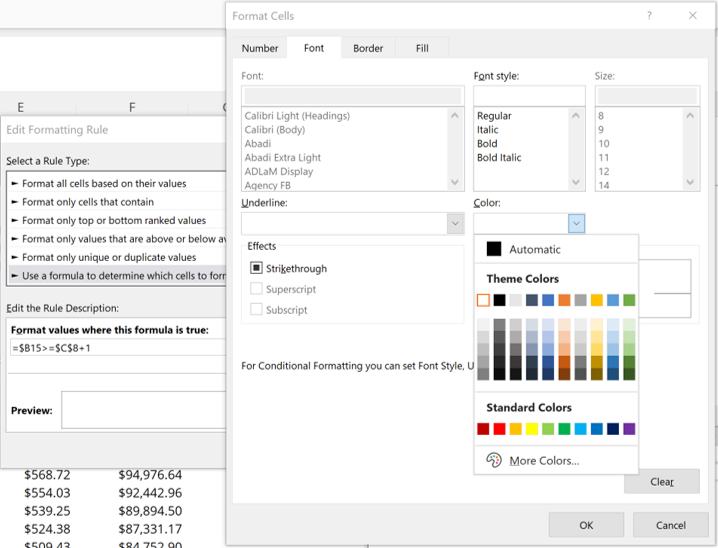
Task: Choose the green theme color swatch
Action: click(629, 300)
